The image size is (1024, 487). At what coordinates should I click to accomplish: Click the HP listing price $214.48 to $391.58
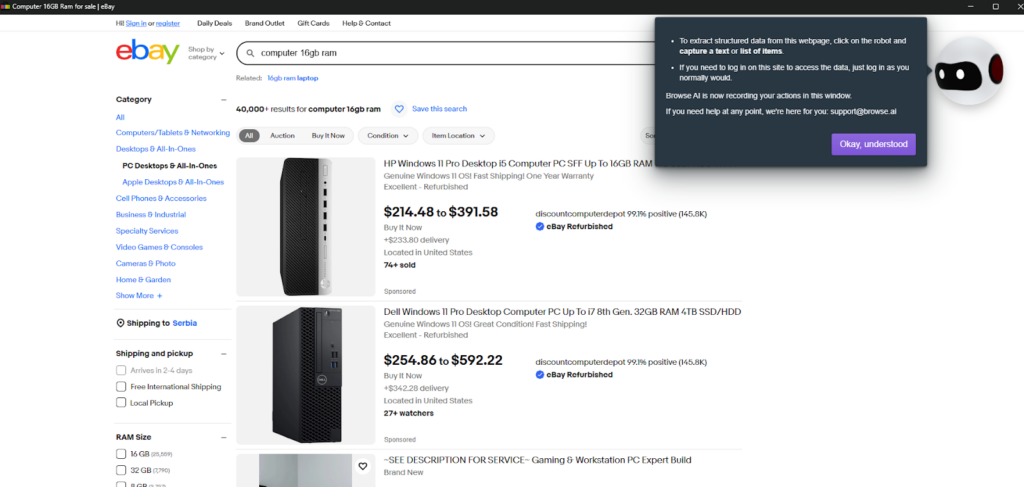(441, 212)
